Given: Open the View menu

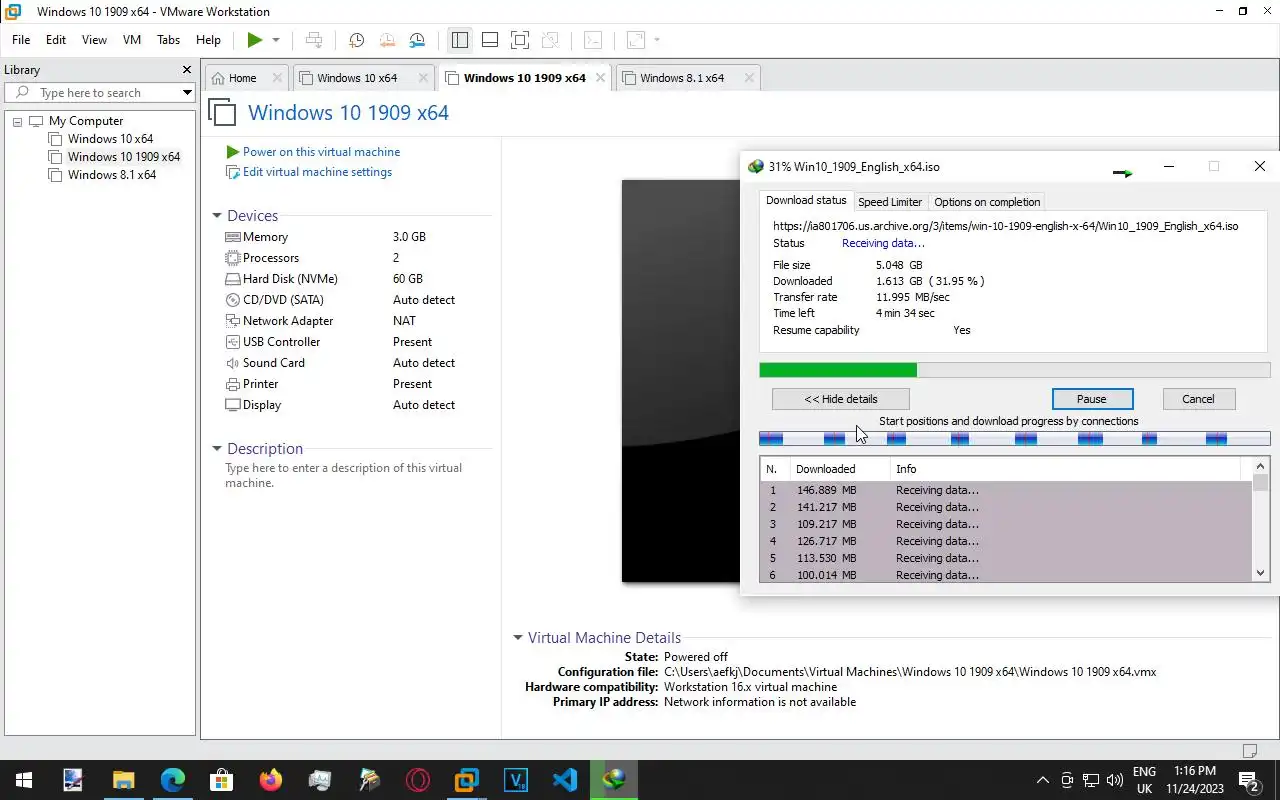Looking at the screenshot, I should 94,40.
